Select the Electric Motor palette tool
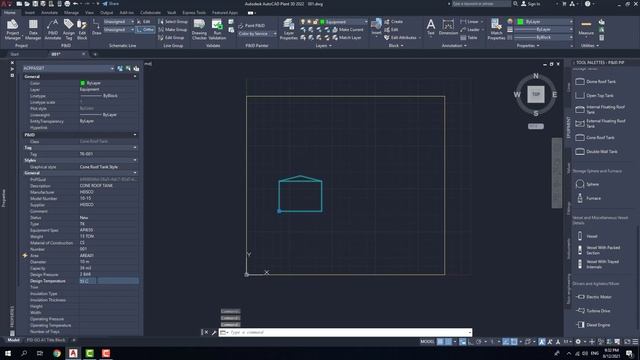 tap(593, 297)
